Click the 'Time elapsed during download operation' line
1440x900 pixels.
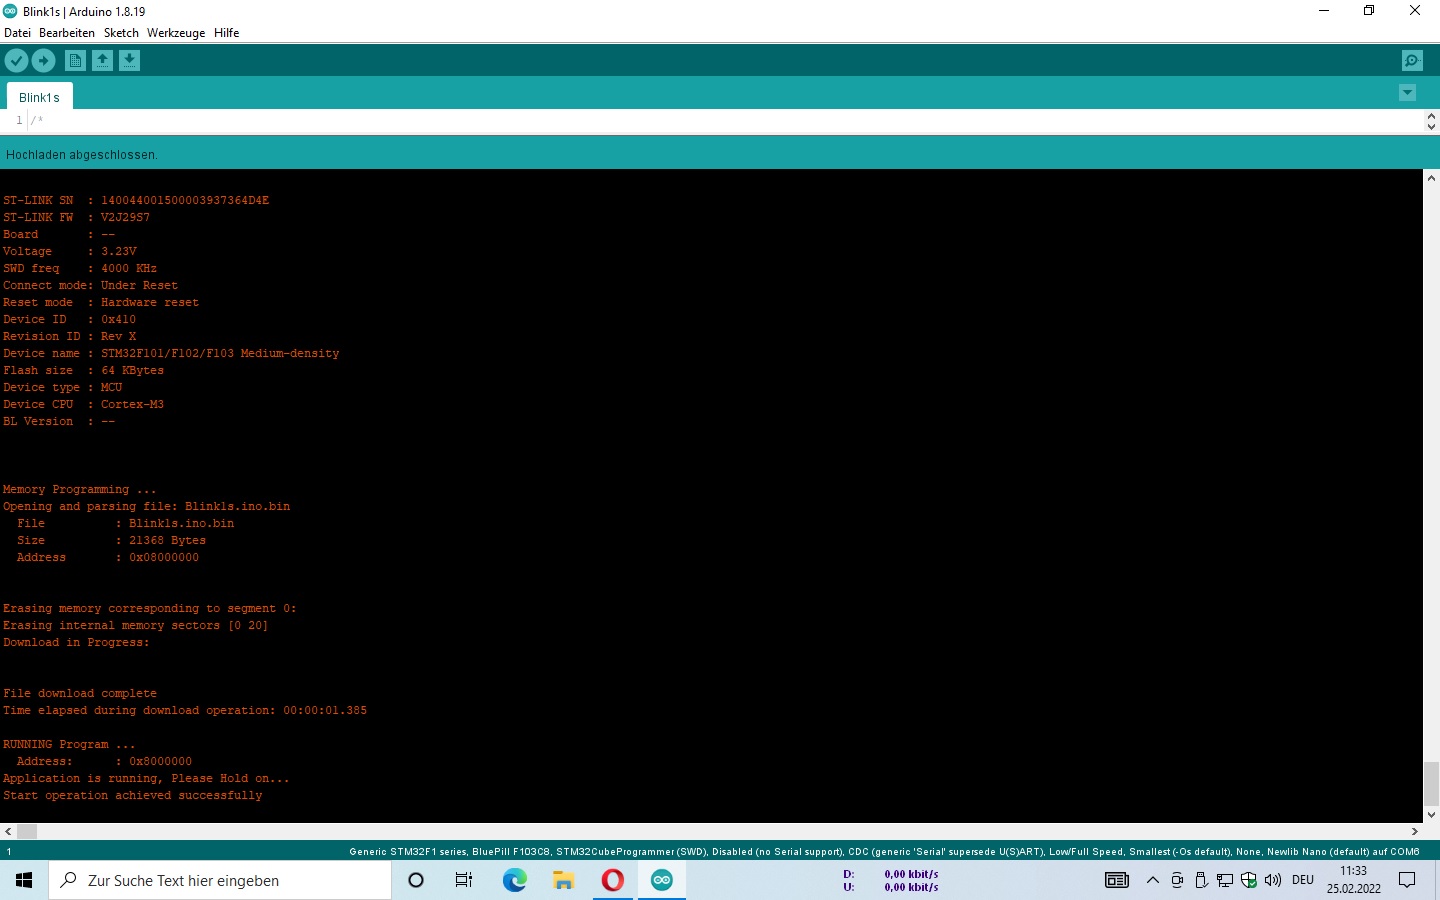[x=185, y=710]
